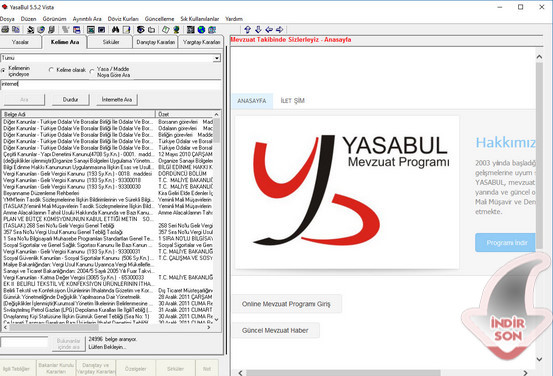
Task: Click the Özet column header
Action: click(x=184, y=114)
